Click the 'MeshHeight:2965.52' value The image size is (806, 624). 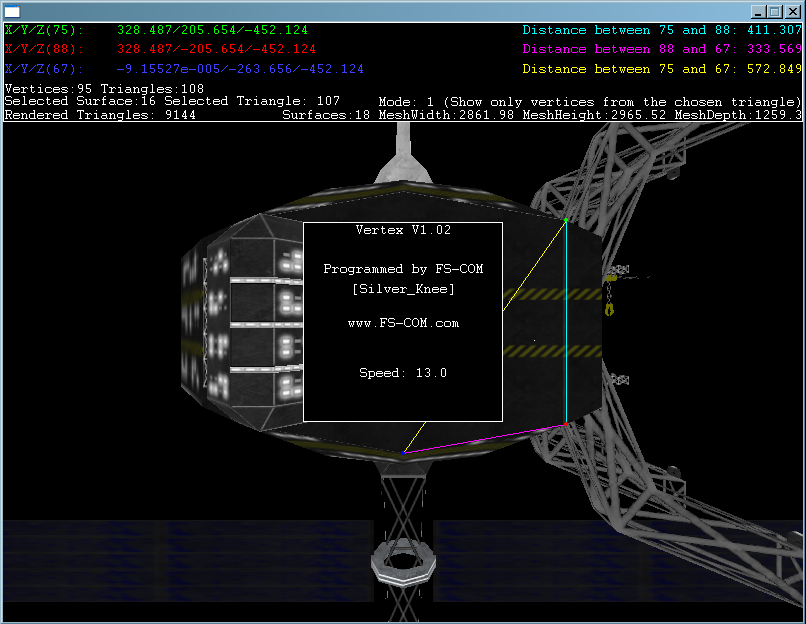[594, 115]
